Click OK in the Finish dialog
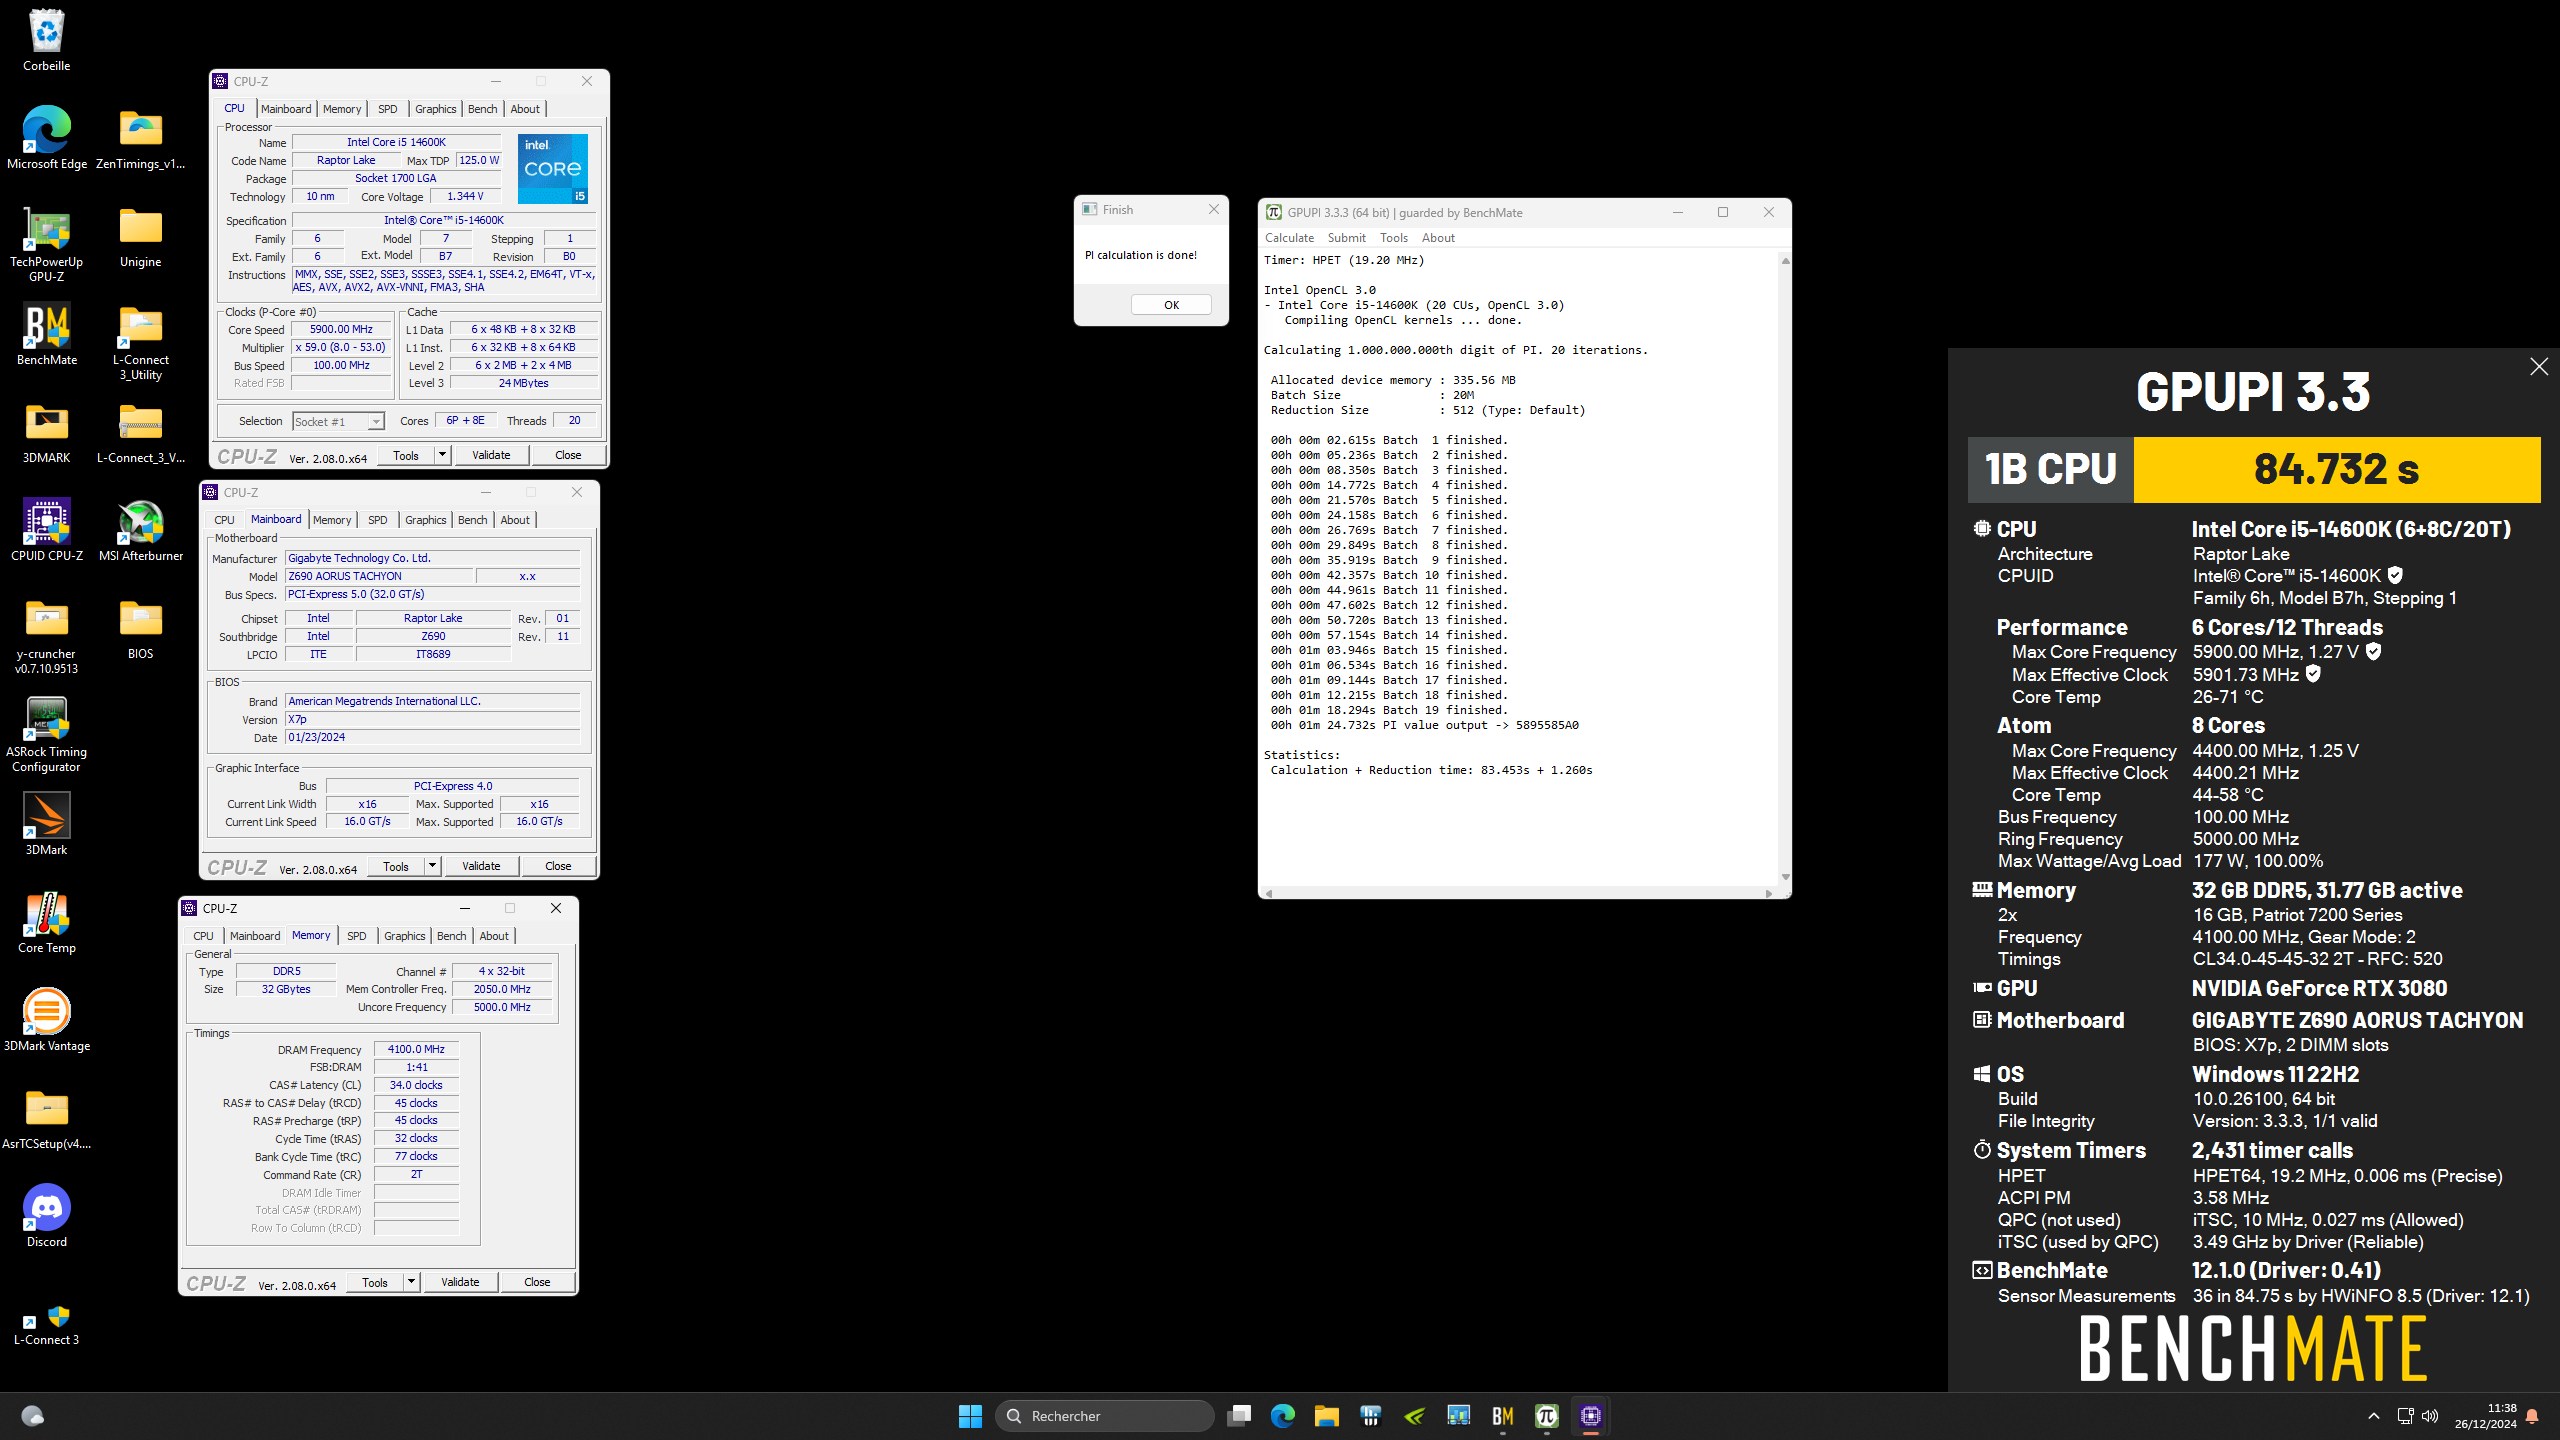The image size is (2560, 1440). (1171, 305)
